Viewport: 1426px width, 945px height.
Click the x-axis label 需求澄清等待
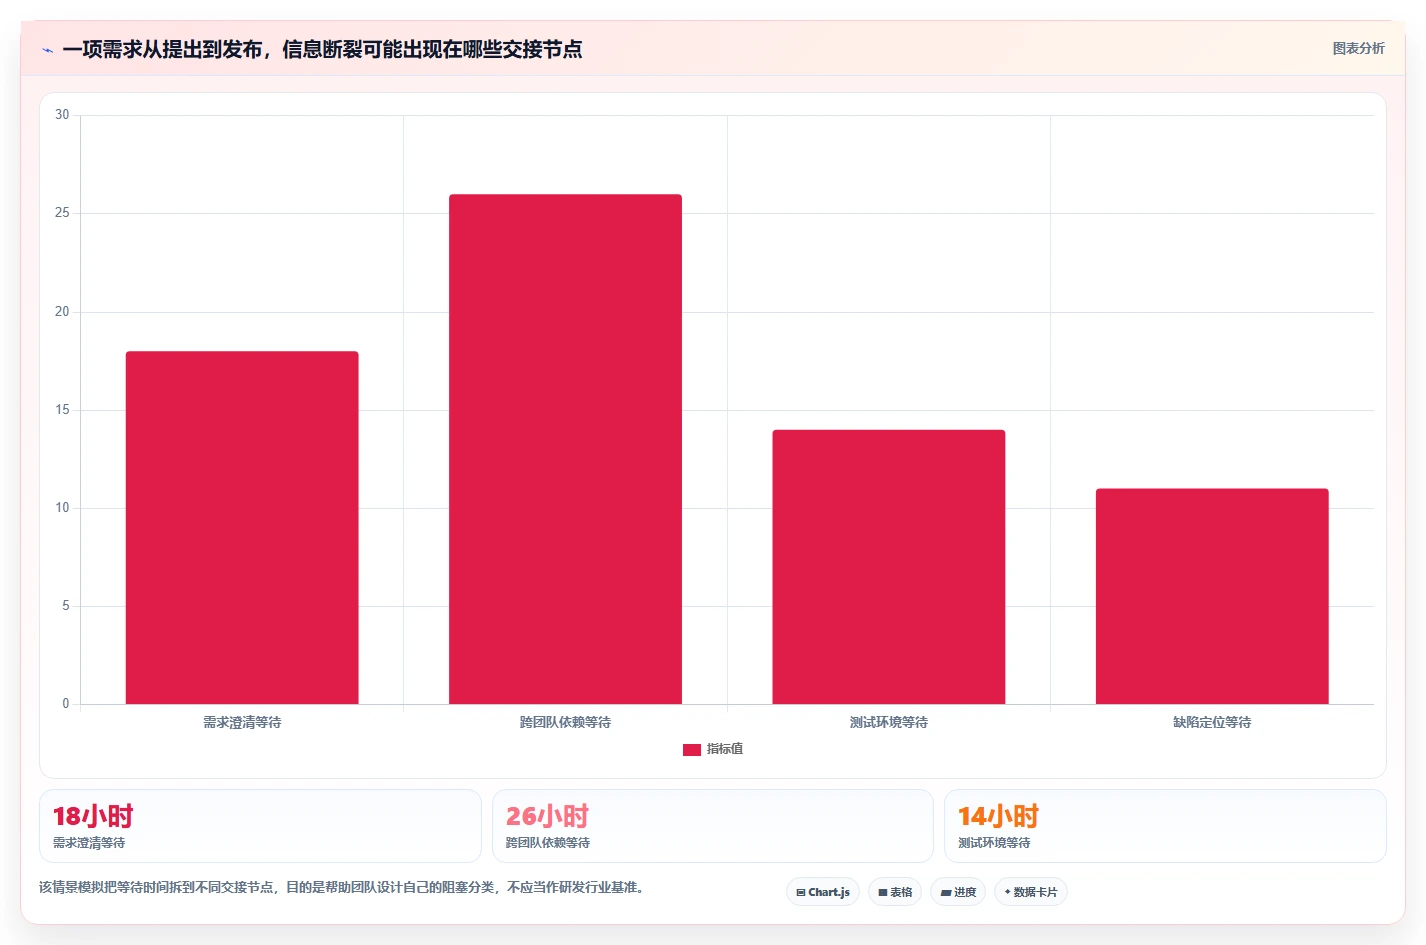[242, 722]
